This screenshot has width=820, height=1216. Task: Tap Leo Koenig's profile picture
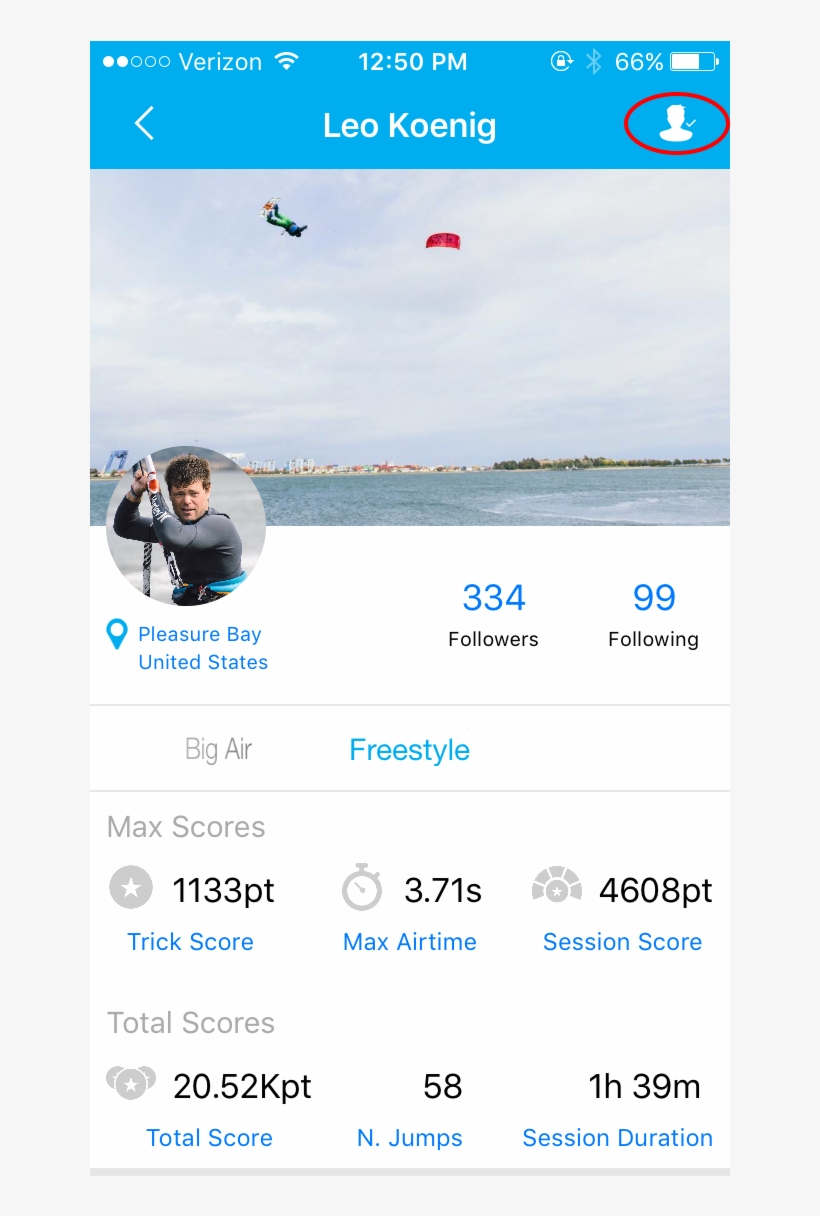pos(186,526)
